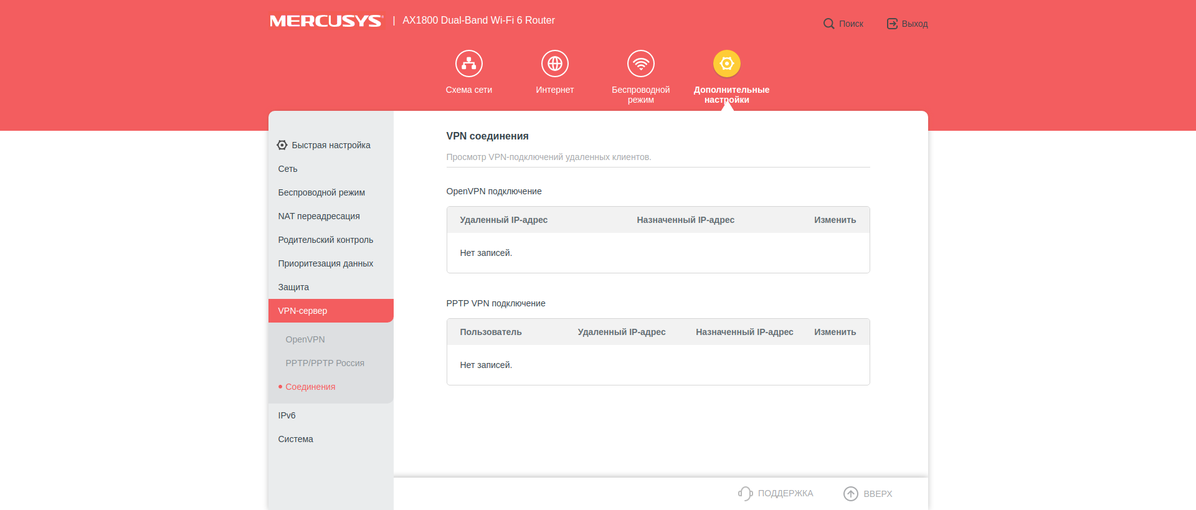Screen dimensions: 1196x510
Task: Click the ПОДДЕРЖКА headset icon
Action: 745,493
